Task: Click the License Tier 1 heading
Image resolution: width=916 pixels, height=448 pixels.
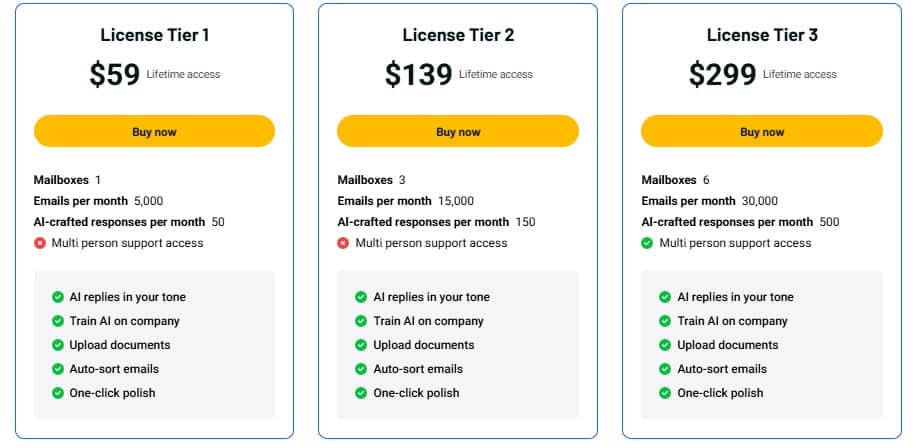Action: pos(154,35)
